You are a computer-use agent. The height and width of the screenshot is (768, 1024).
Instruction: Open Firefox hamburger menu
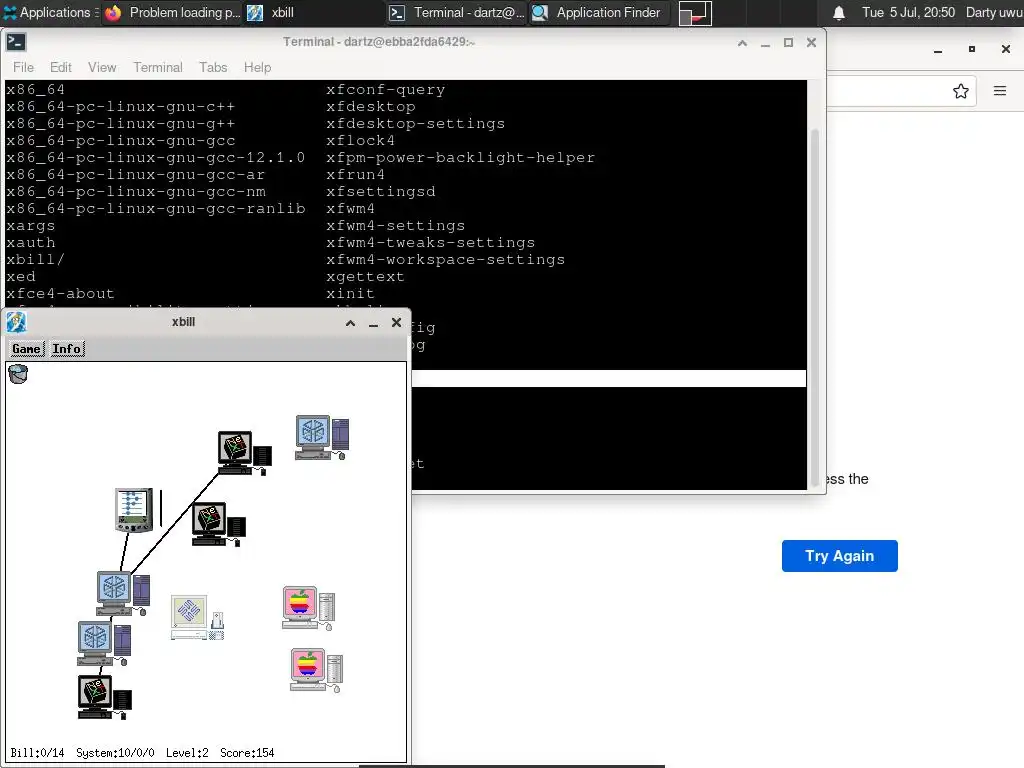tap(1000, 91)
